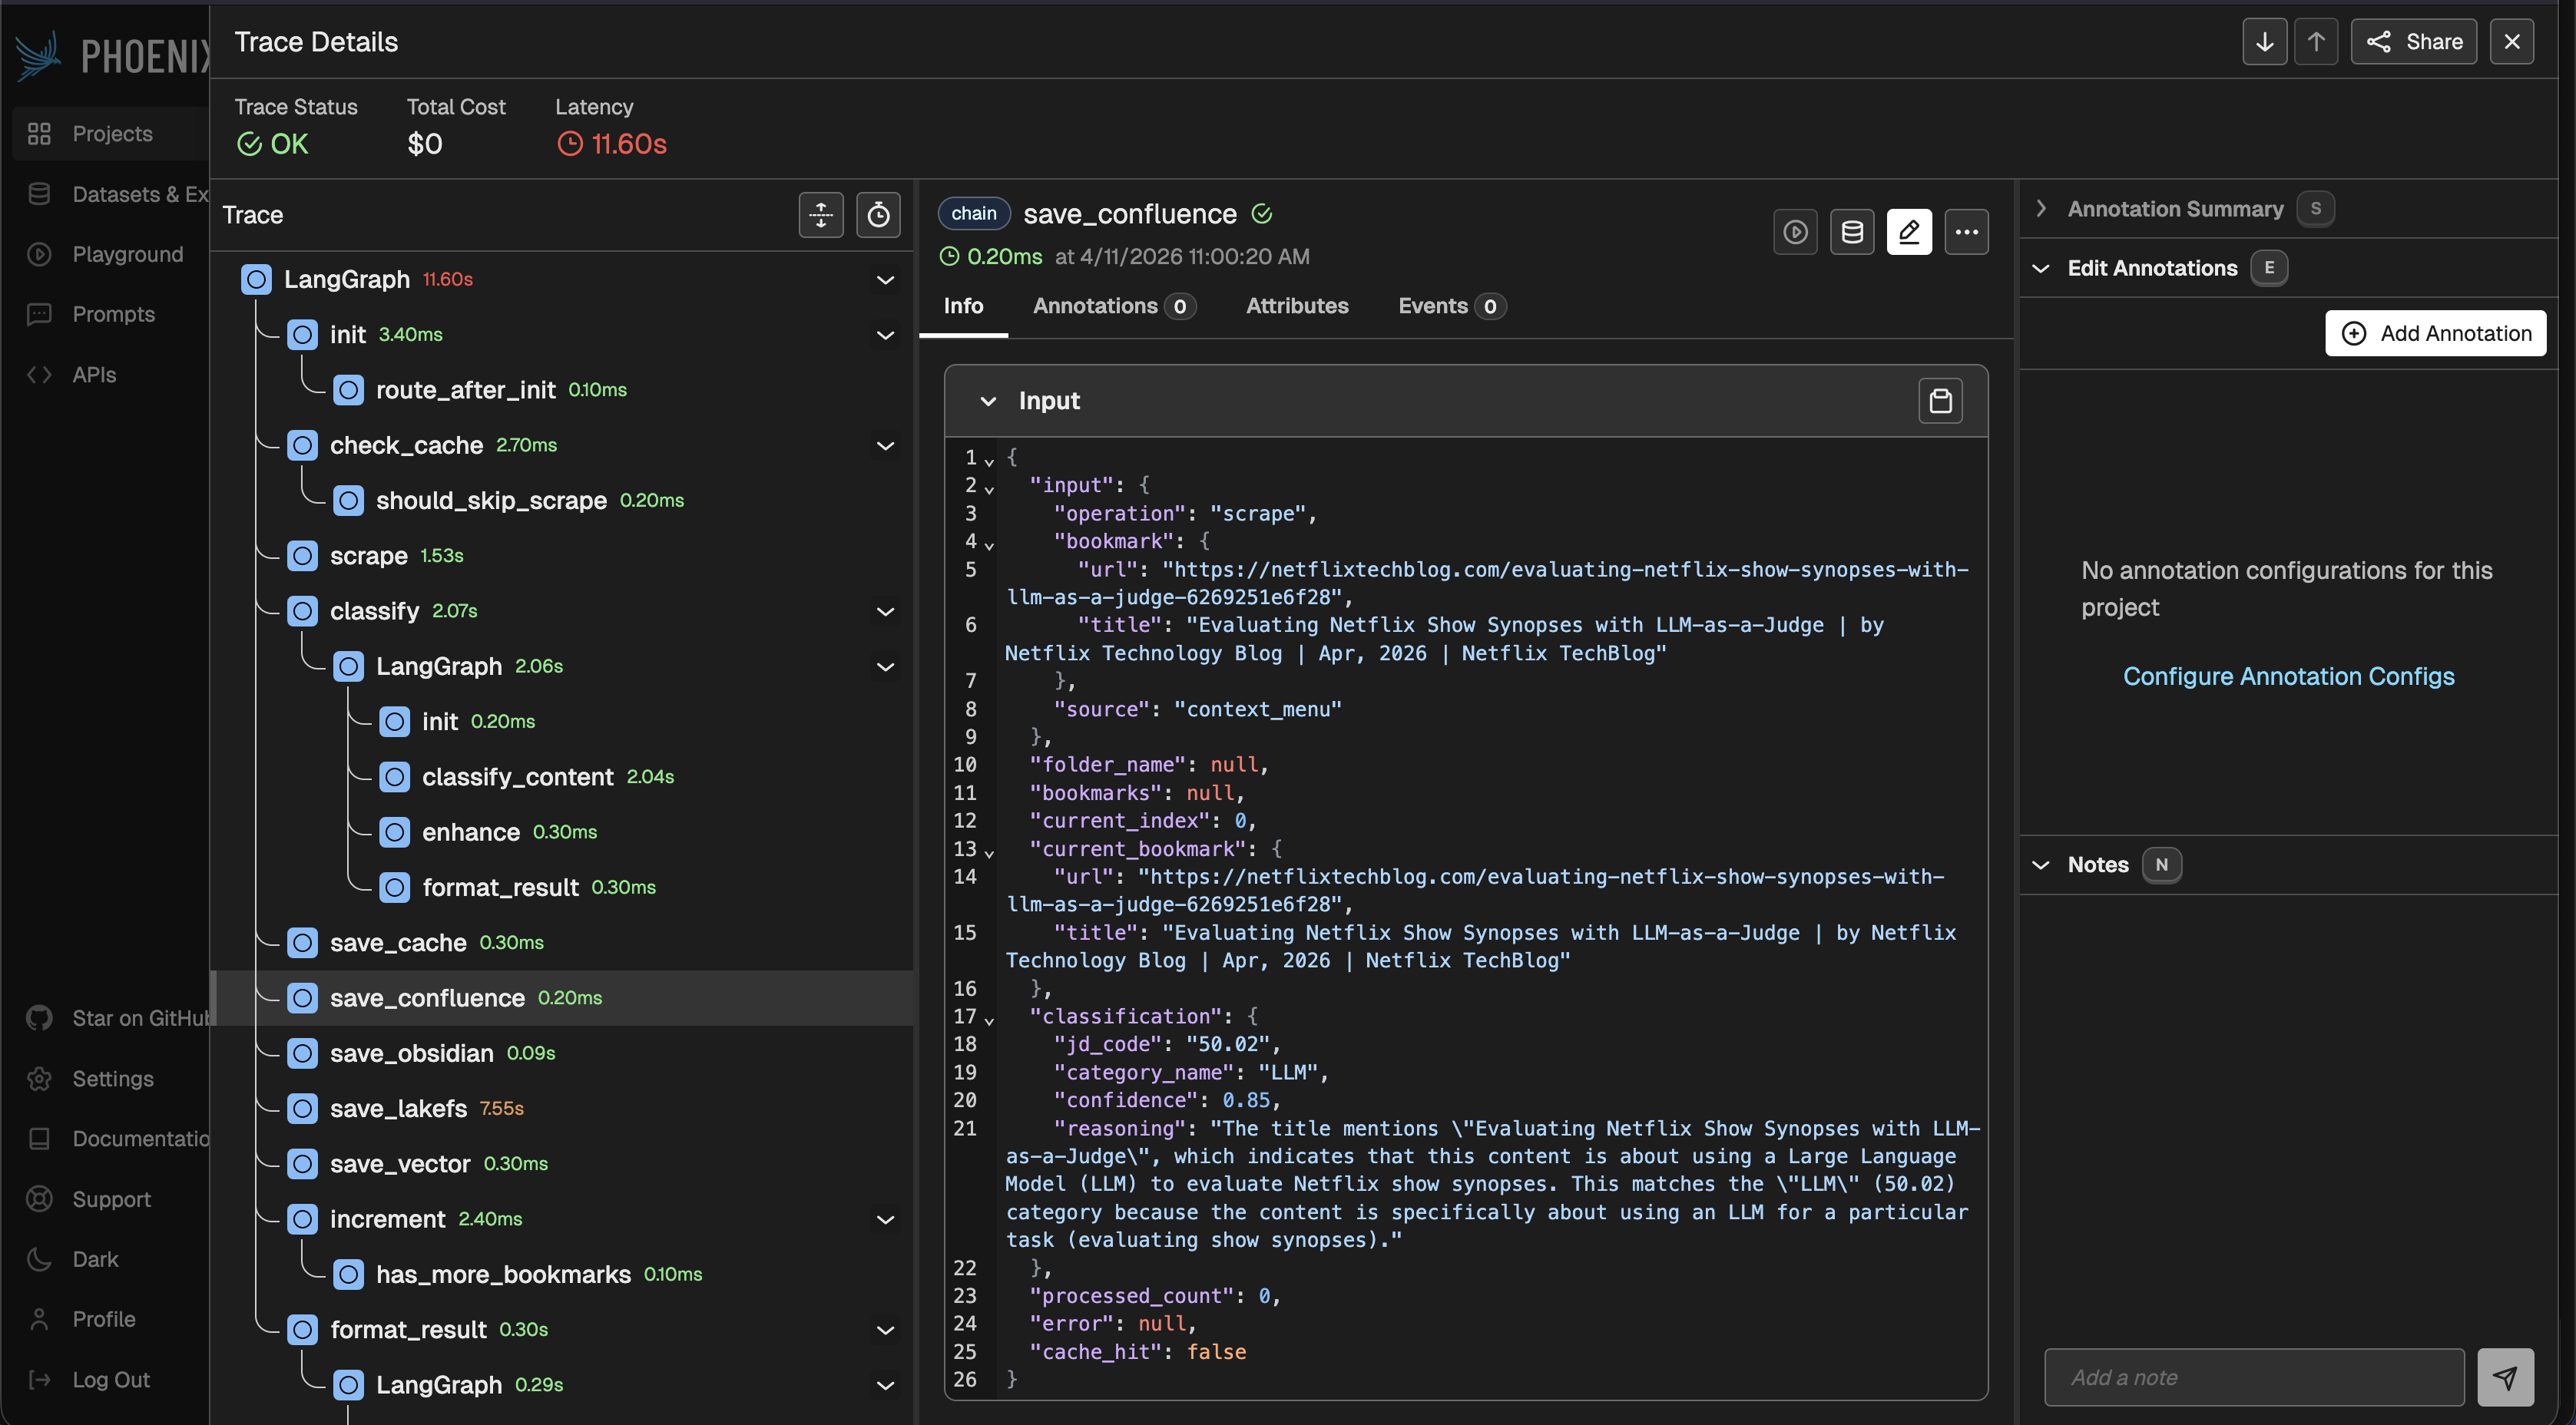
Task: Select the save_lakefs span
Action: coord(398,1108)
